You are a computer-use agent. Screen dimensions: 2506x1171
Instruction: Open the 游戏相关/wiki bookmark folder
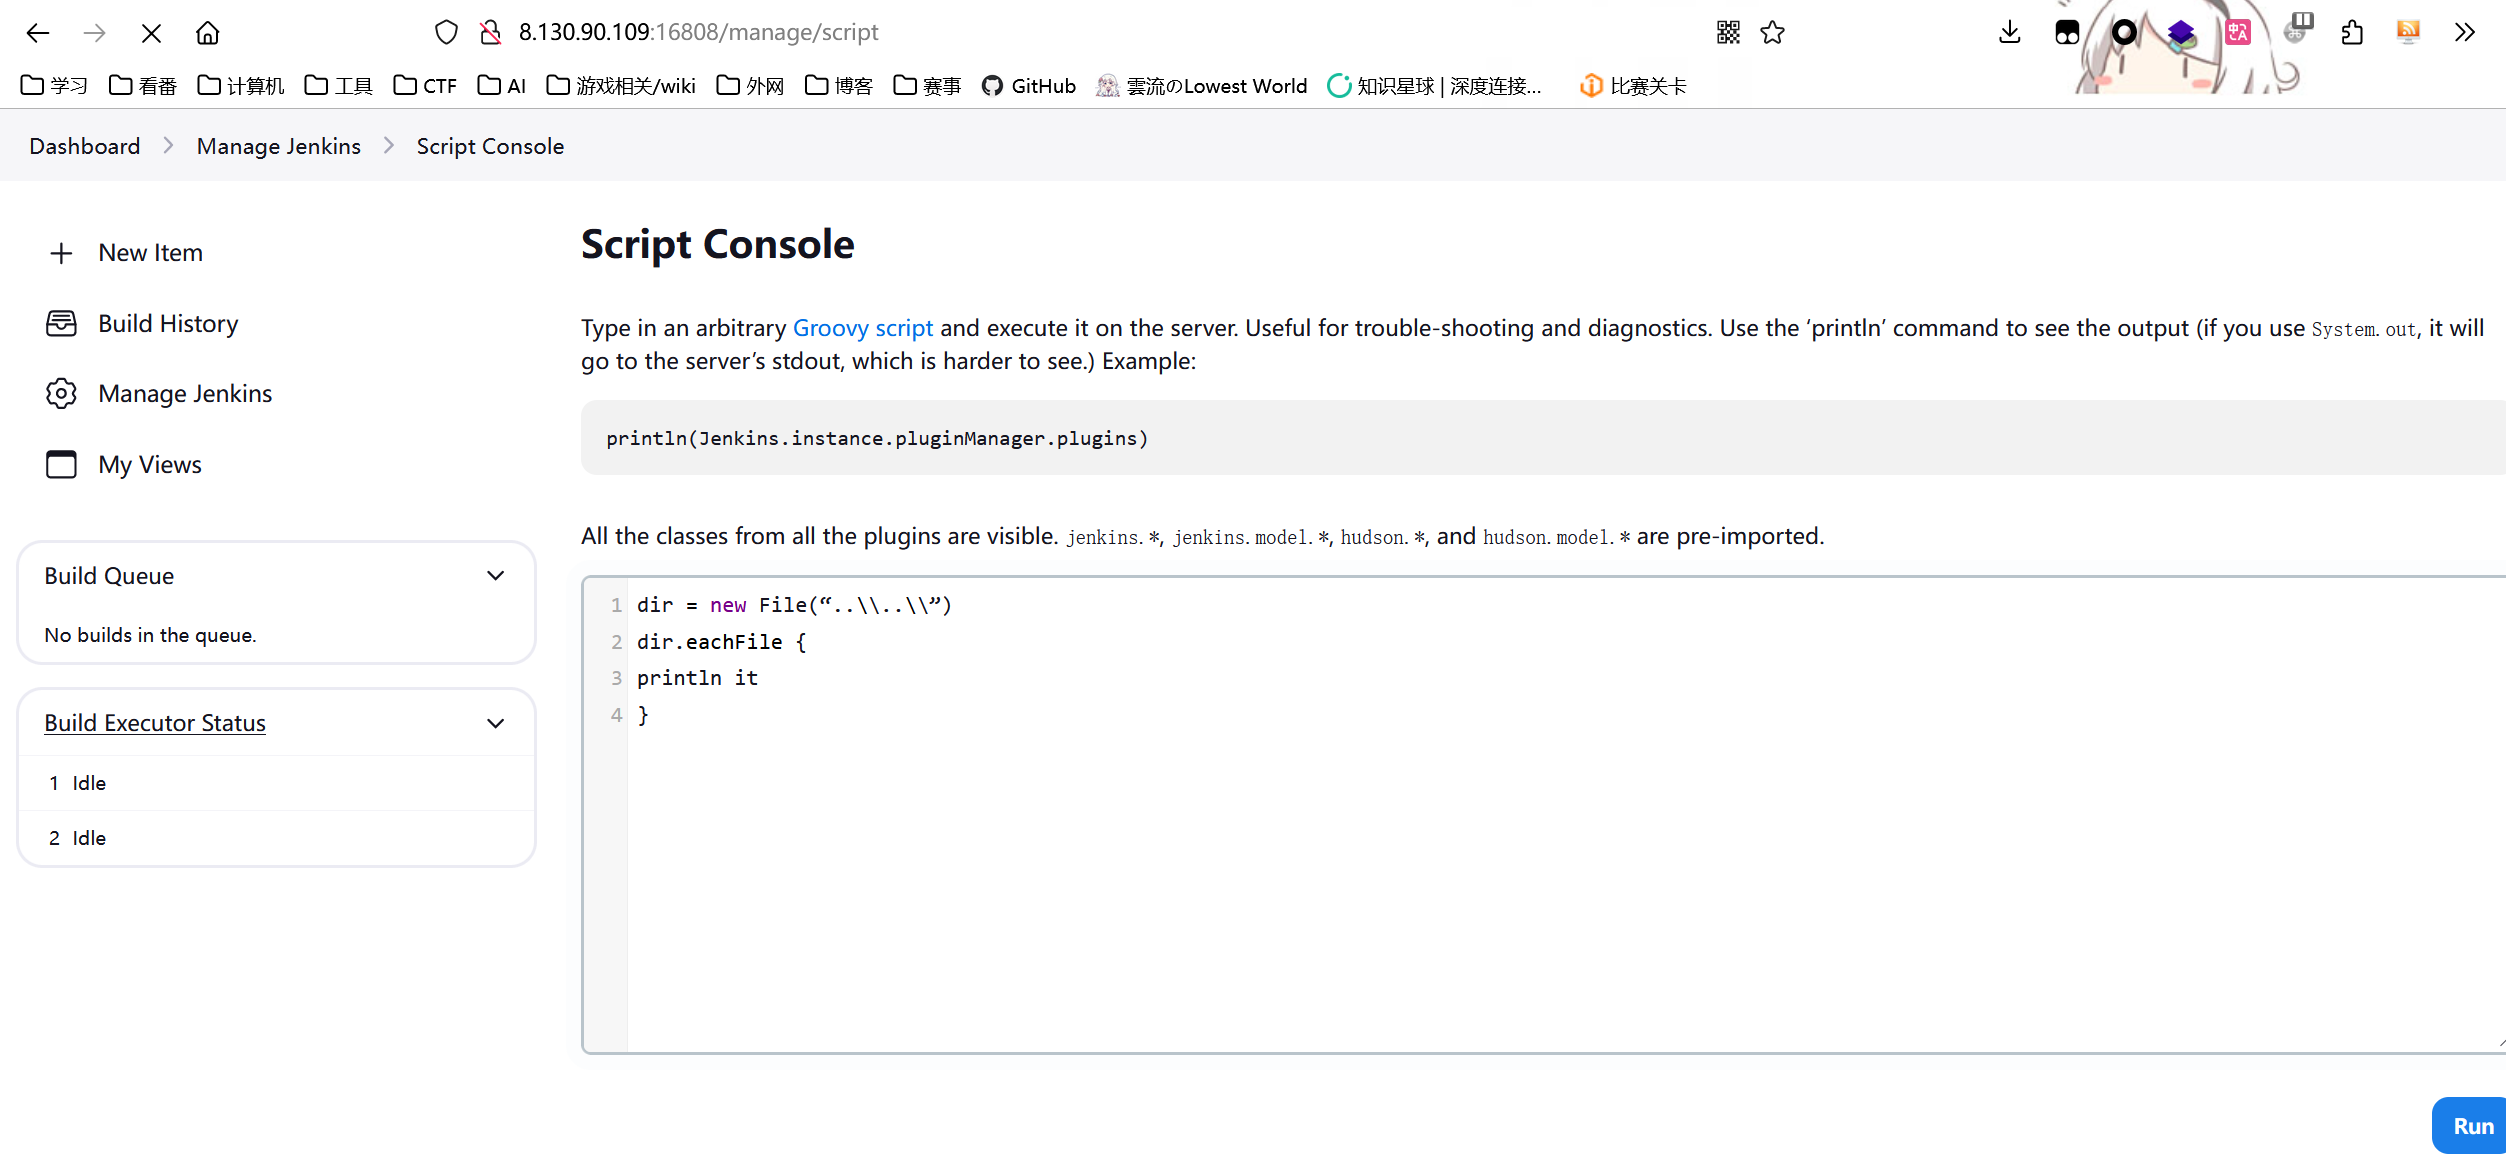pos(621,86)
